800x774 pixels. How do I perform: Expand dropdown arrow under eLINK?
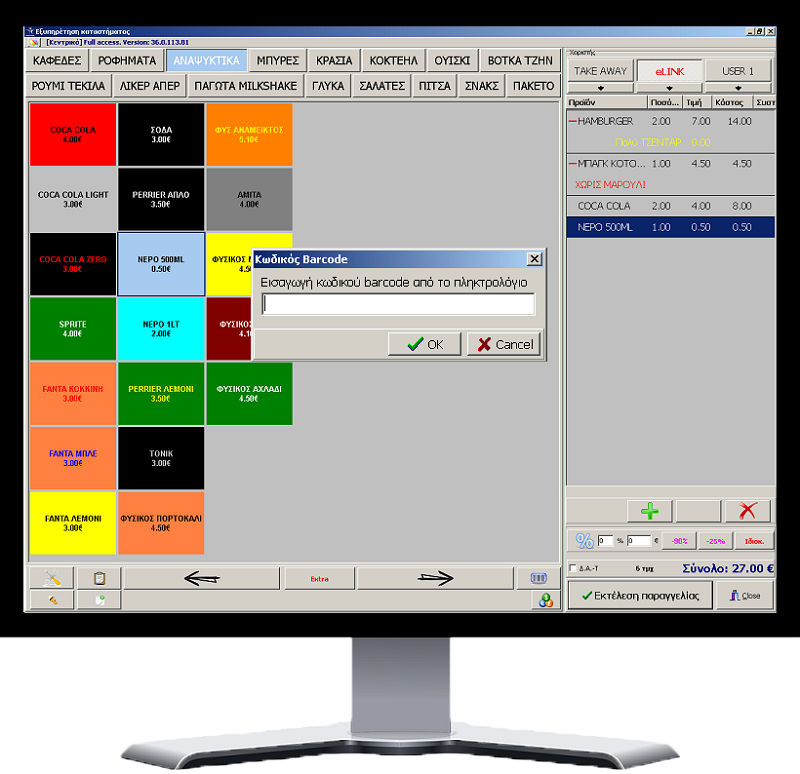tap(669, 88)
